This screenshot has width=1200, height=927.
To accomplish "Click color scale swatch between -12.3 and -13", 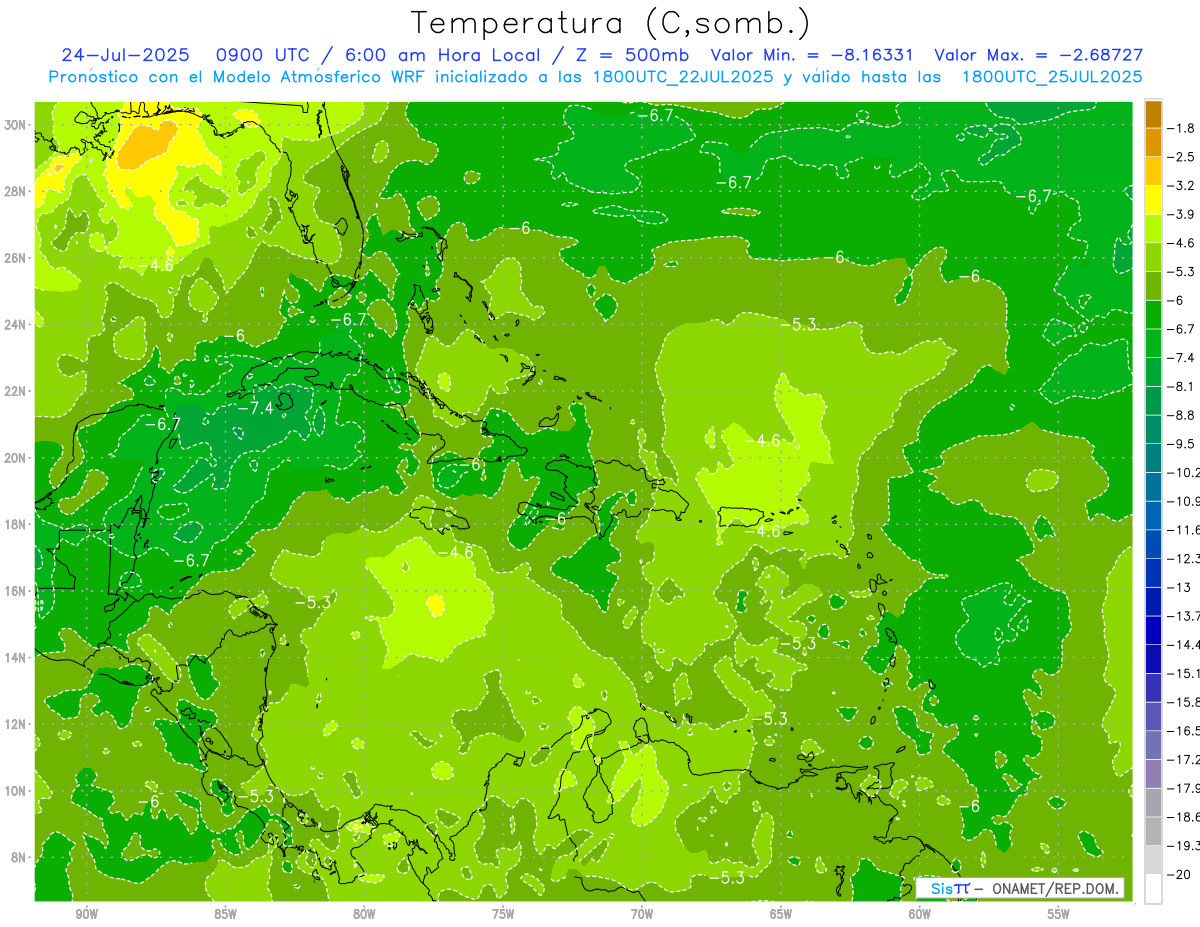I will (x=1153, y=573).
